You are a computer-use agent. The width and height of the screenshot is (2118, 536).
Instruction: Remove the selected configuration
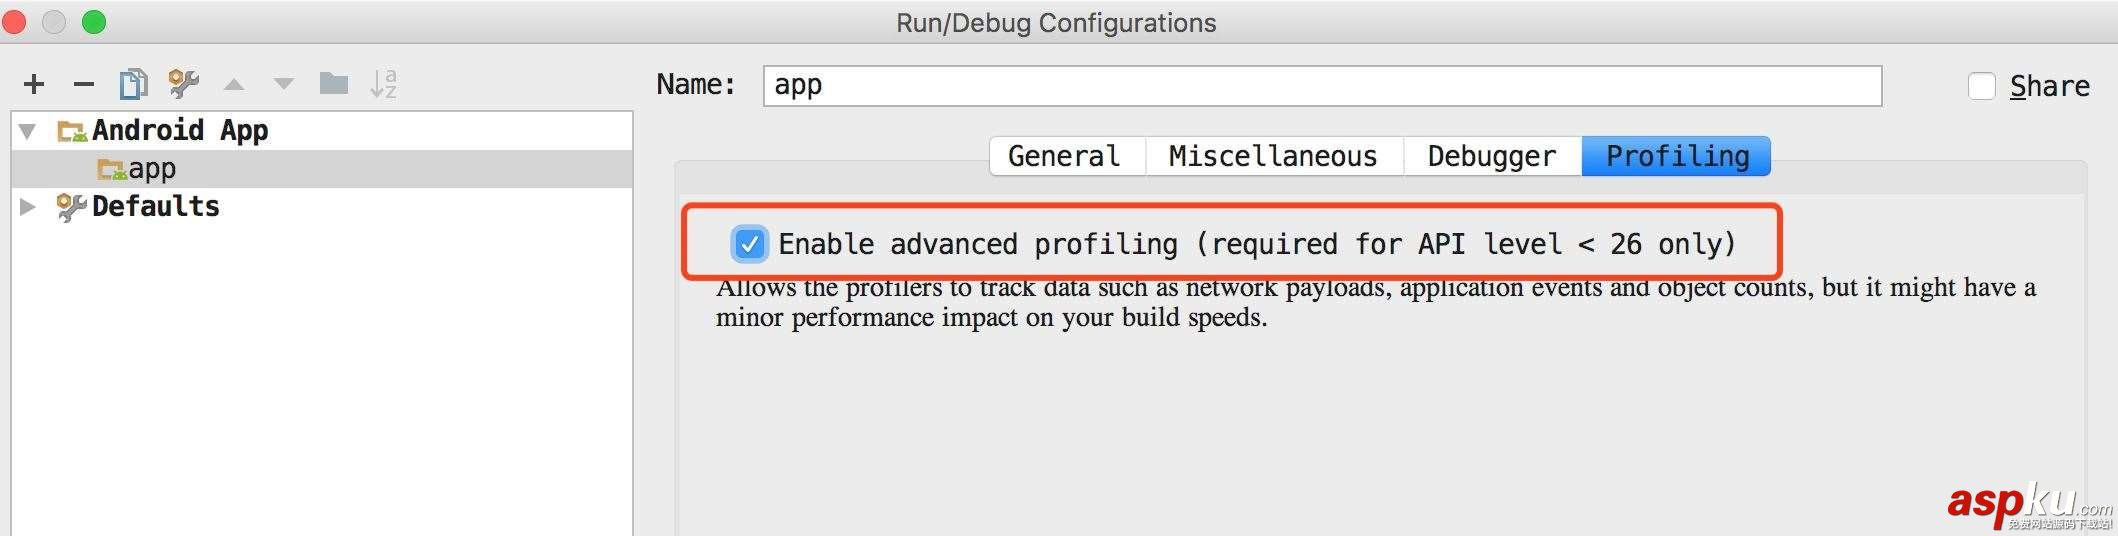(84, 84)
